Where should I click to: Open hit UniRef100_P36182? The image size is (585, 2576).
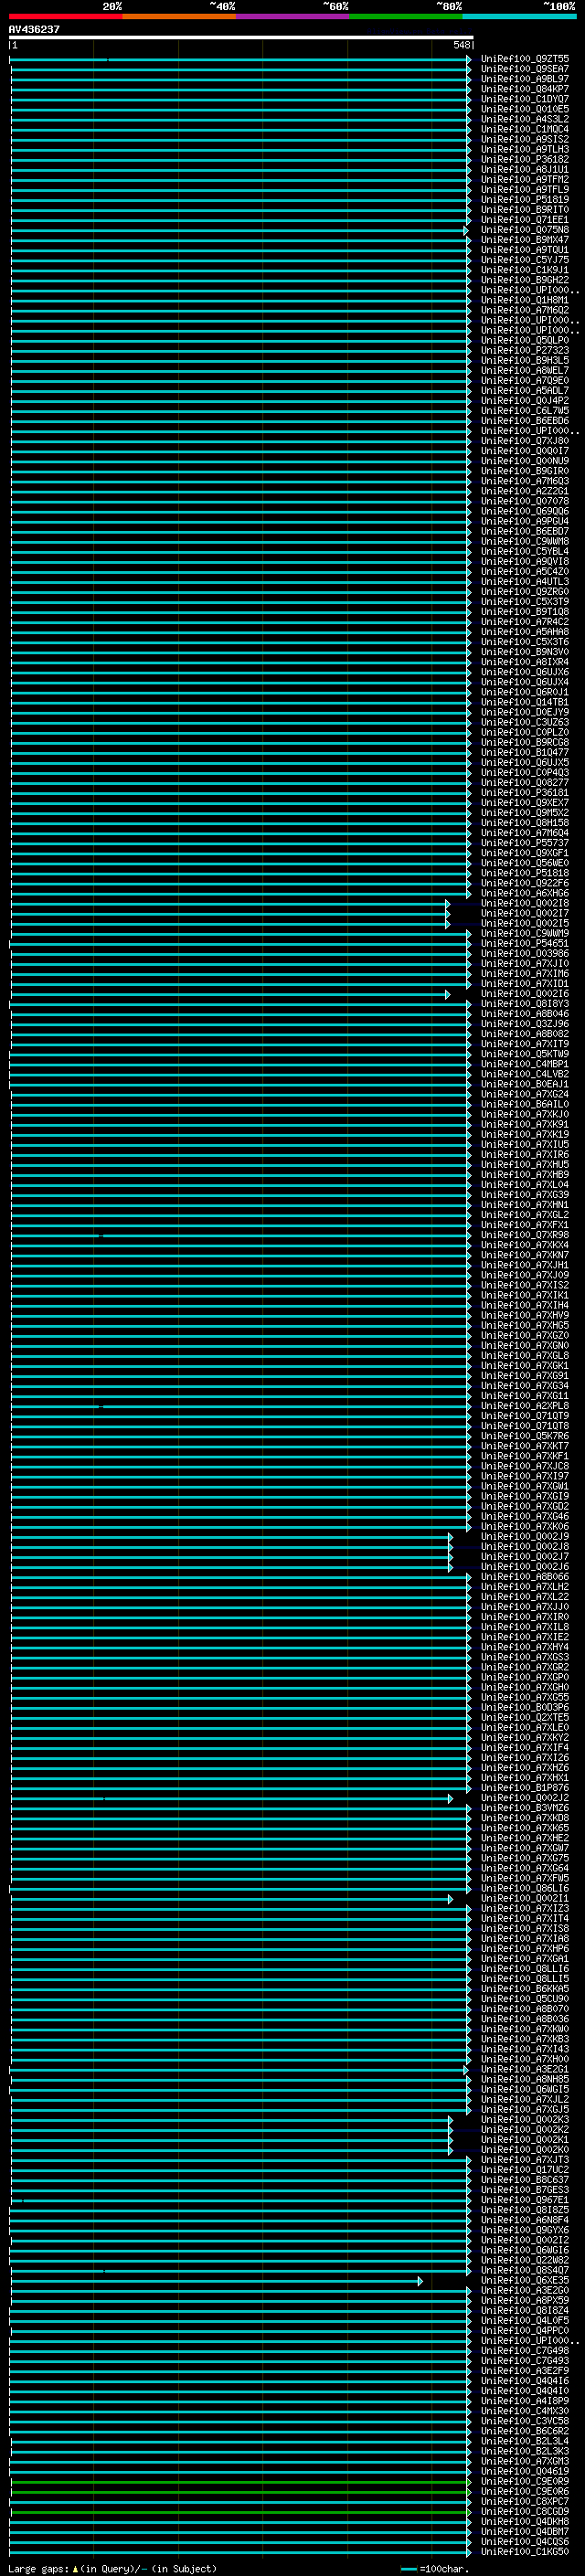click(x=524, y=160)
